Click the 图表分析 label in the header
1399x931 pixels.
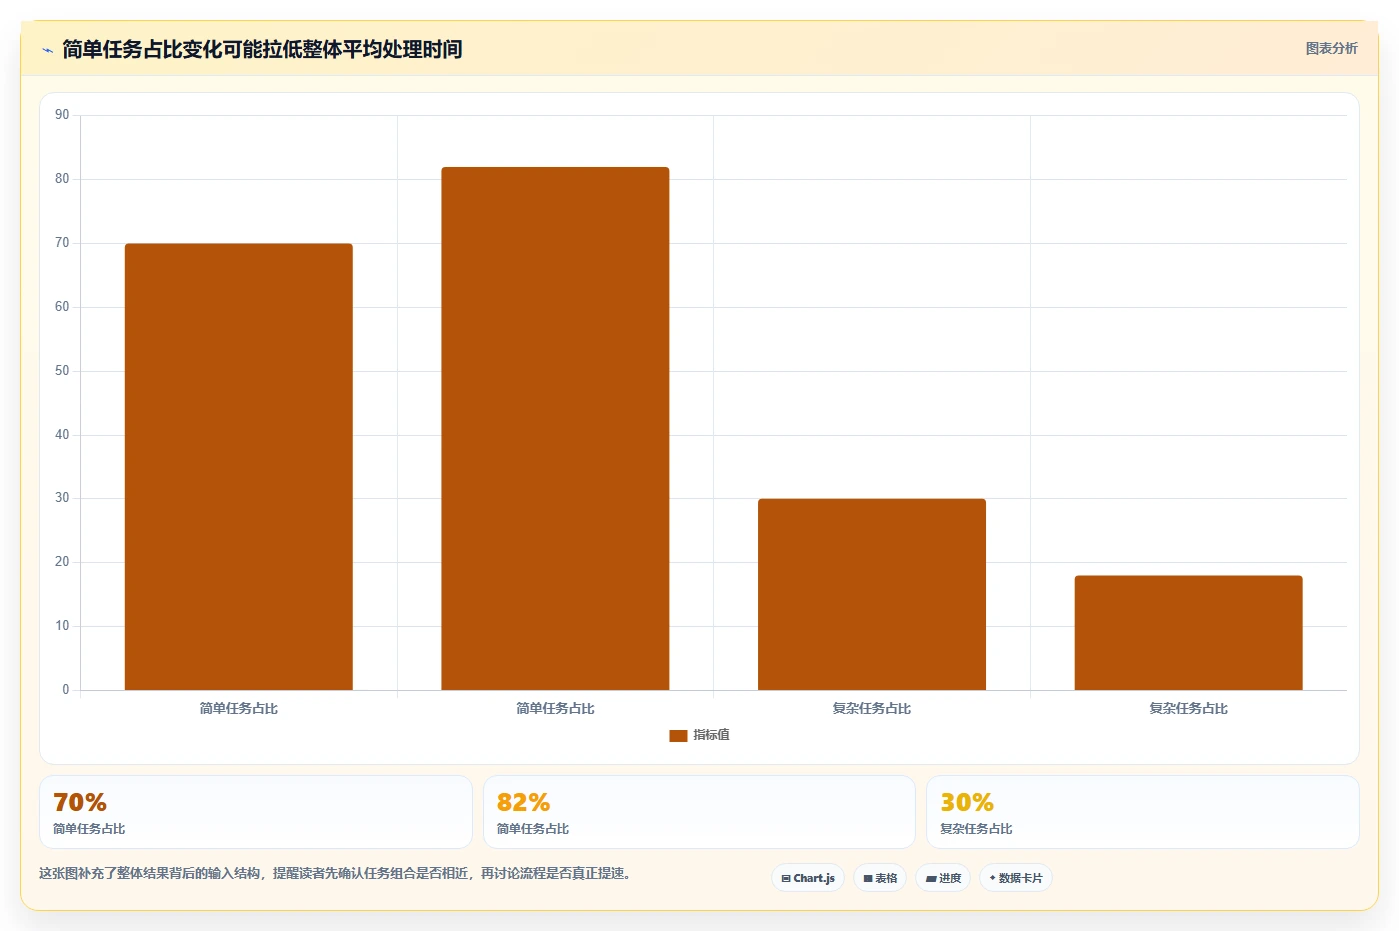(x=1331, y=48)
